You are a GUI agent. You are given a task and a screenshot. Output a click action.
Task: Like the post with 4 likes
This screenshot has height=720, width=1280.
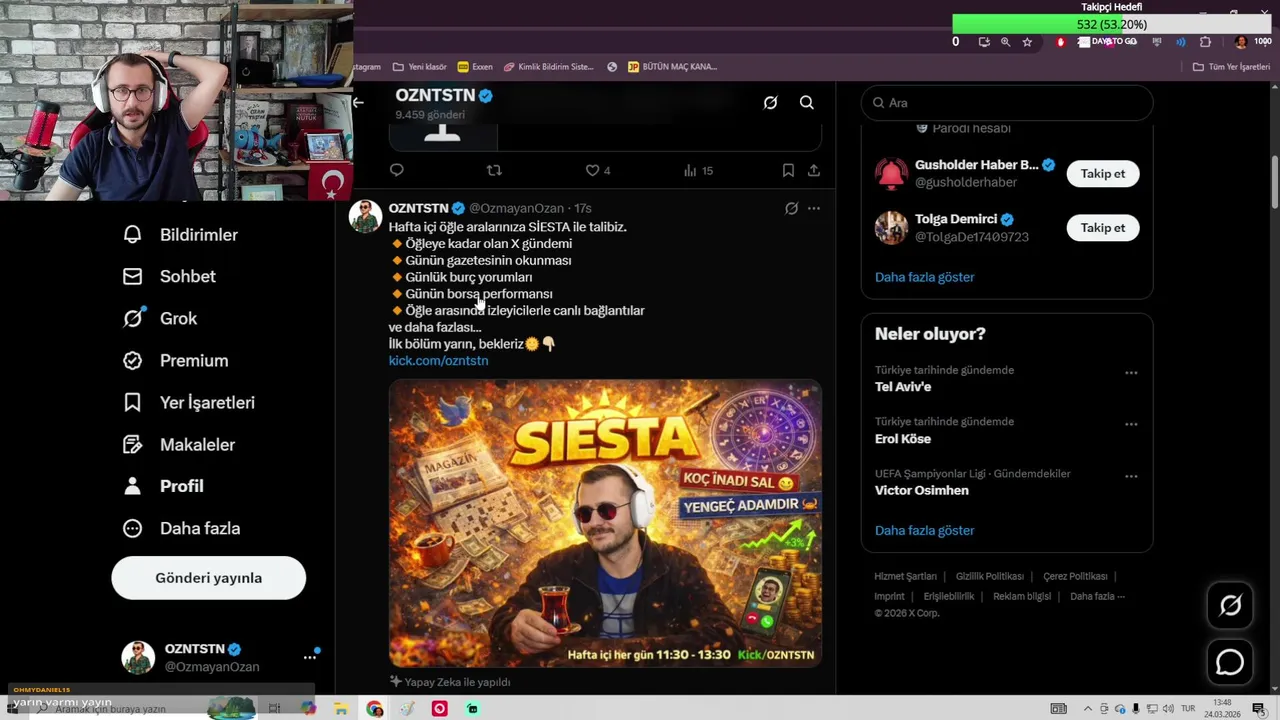click(597, 170)
